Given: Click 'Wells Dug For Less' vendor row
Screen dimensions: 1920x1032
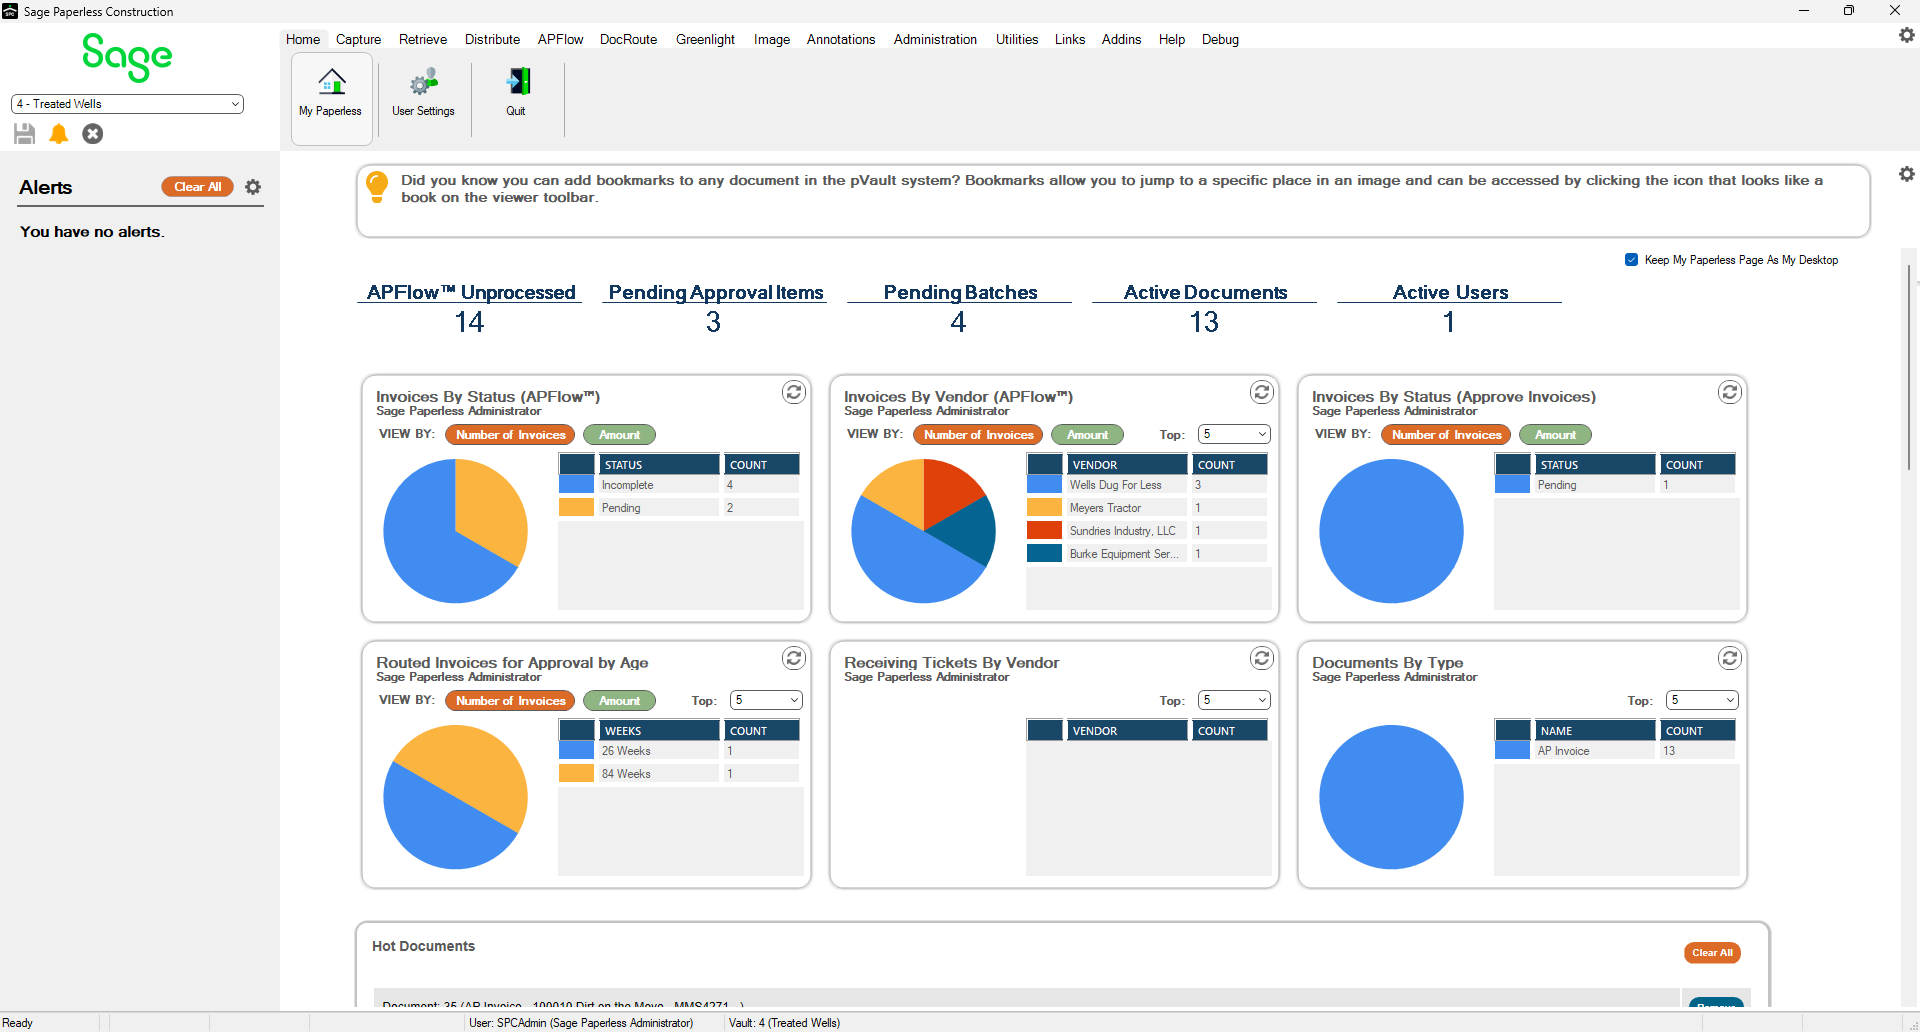Looking at the screenshot, I should pos(1147,485).
